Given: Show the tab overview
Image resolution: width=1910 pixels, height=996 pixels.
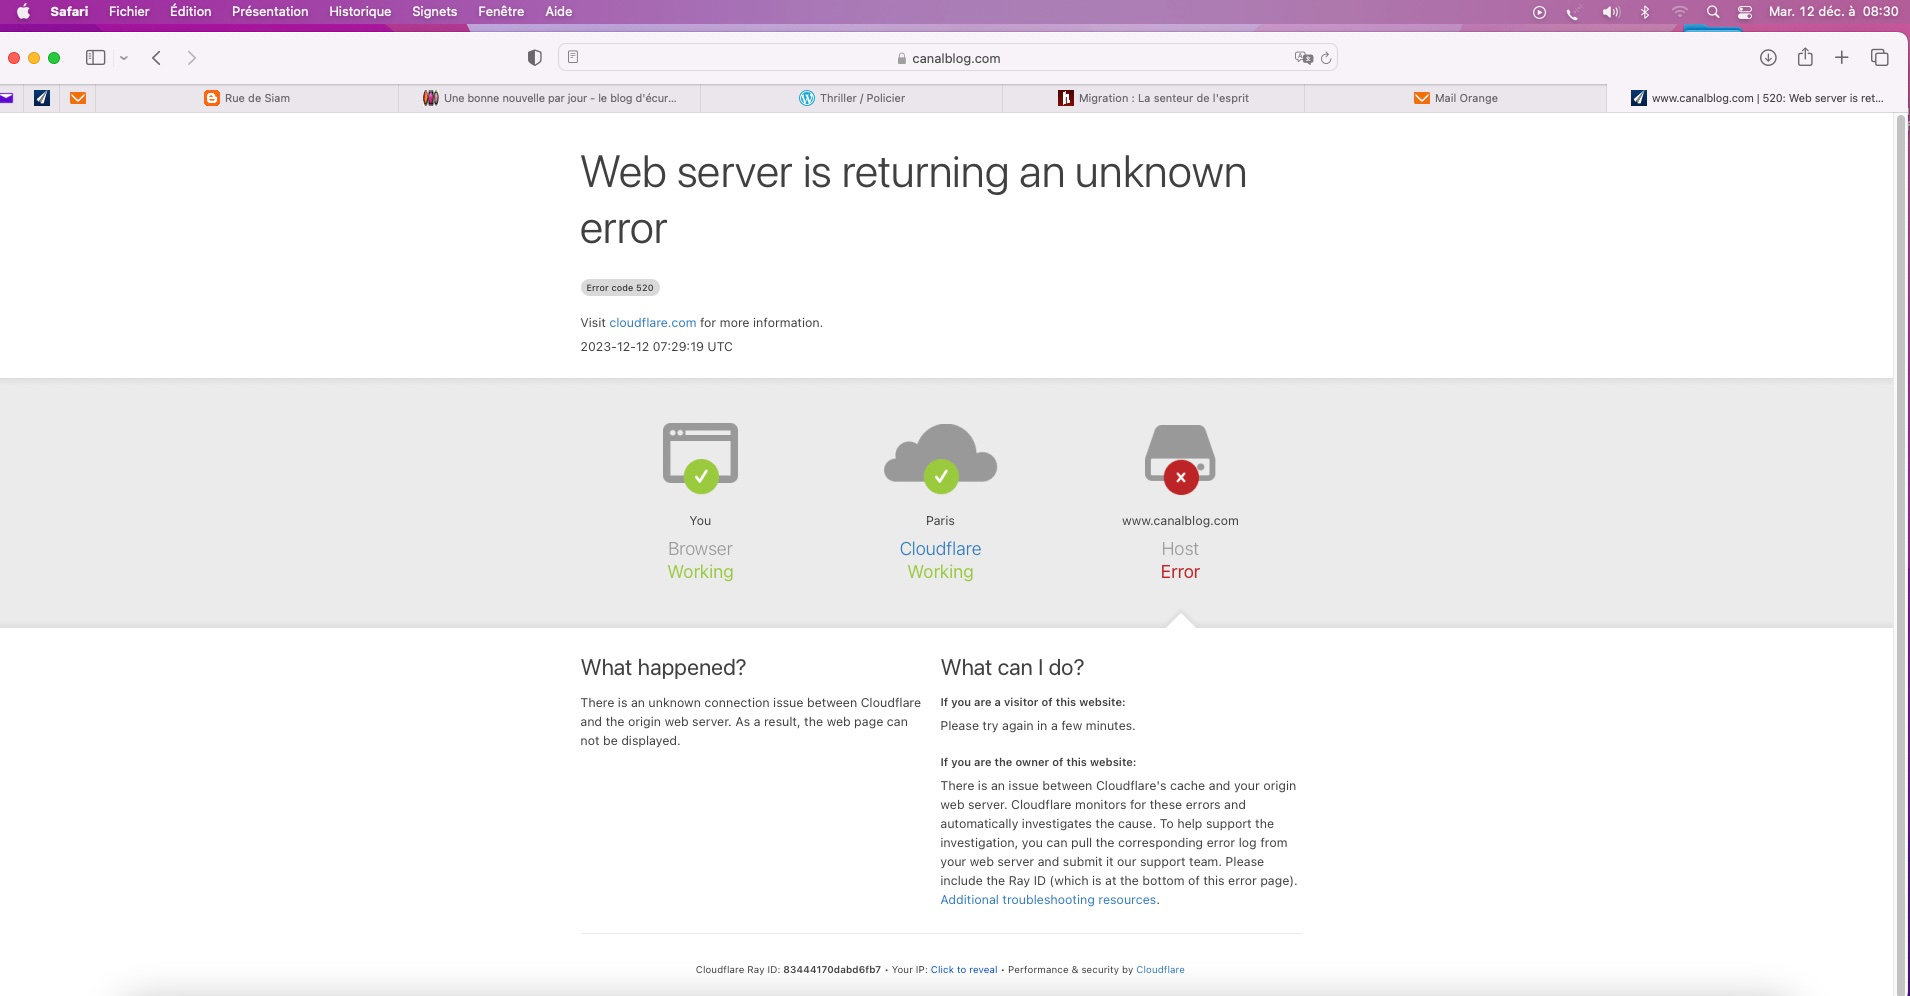Looking at the screenshot, I should (x=1880, y=58).
